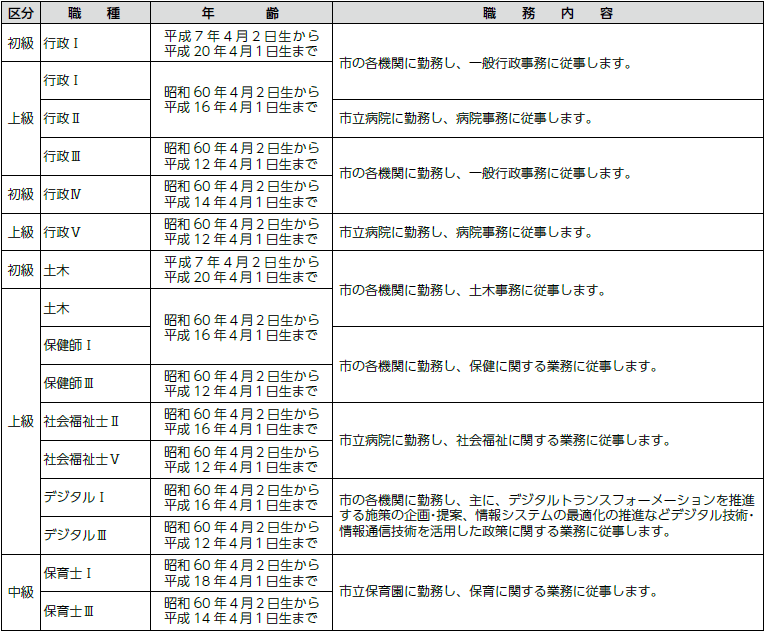The image size is (764, 633).
Task: Select the 保健師Ⅰ cell
Action: click(x=68, y=346)
